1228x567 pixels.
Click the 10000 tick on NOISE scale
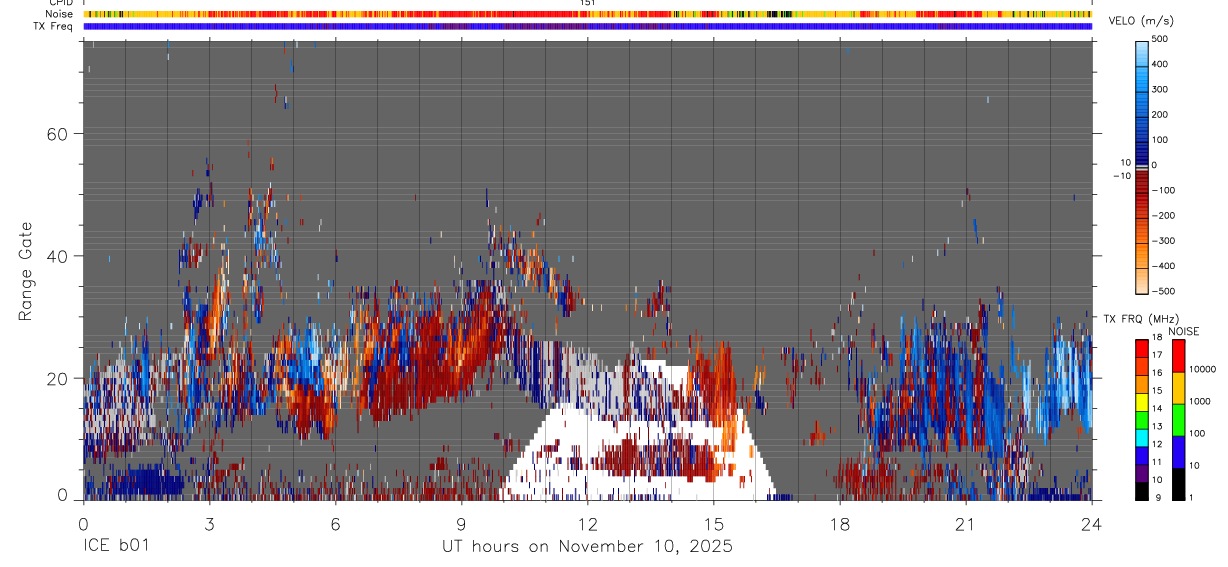[x=1203, y=369]
